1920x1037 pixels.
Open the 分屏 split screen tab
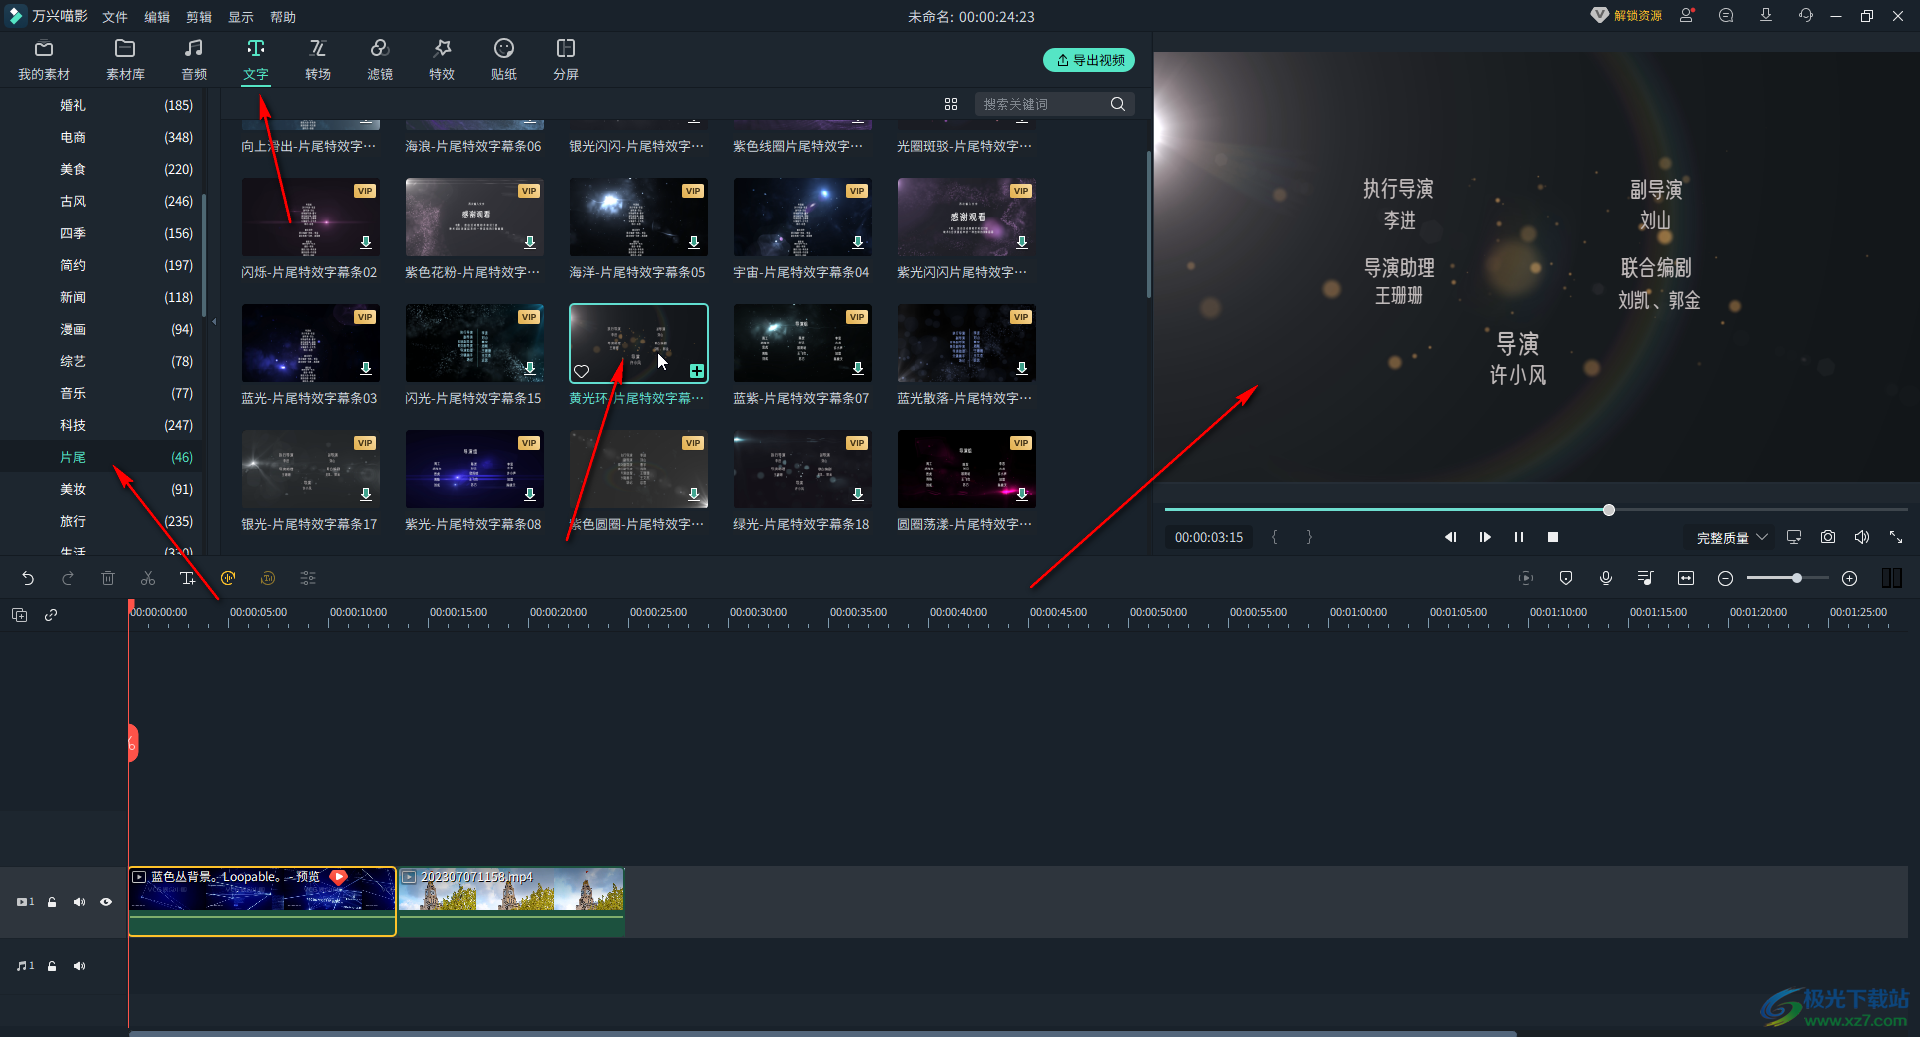(566, 60)
